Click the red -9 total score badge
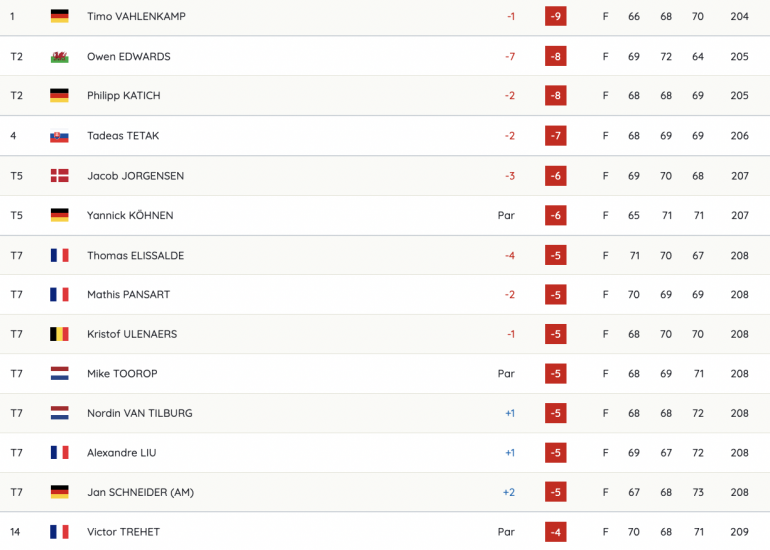 [x=555, y=16]
